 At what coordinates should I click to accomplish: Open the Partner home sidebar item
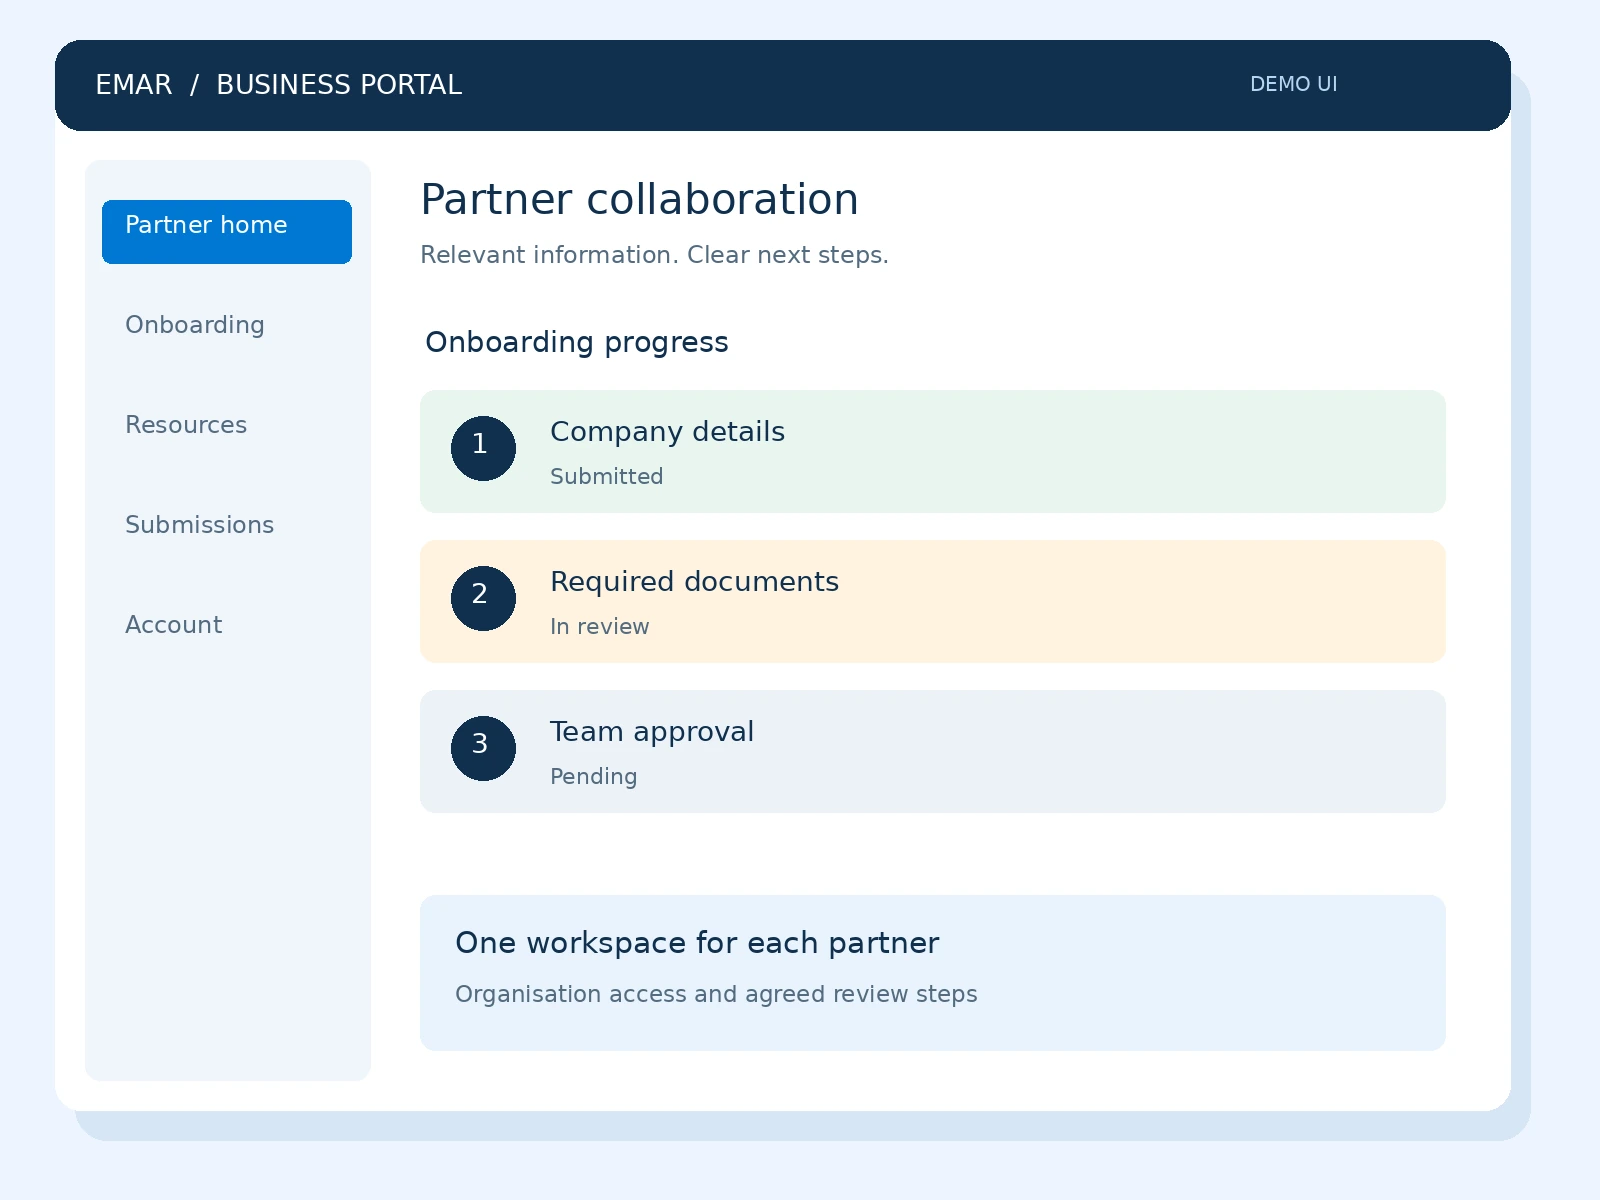tap(227, 232)
